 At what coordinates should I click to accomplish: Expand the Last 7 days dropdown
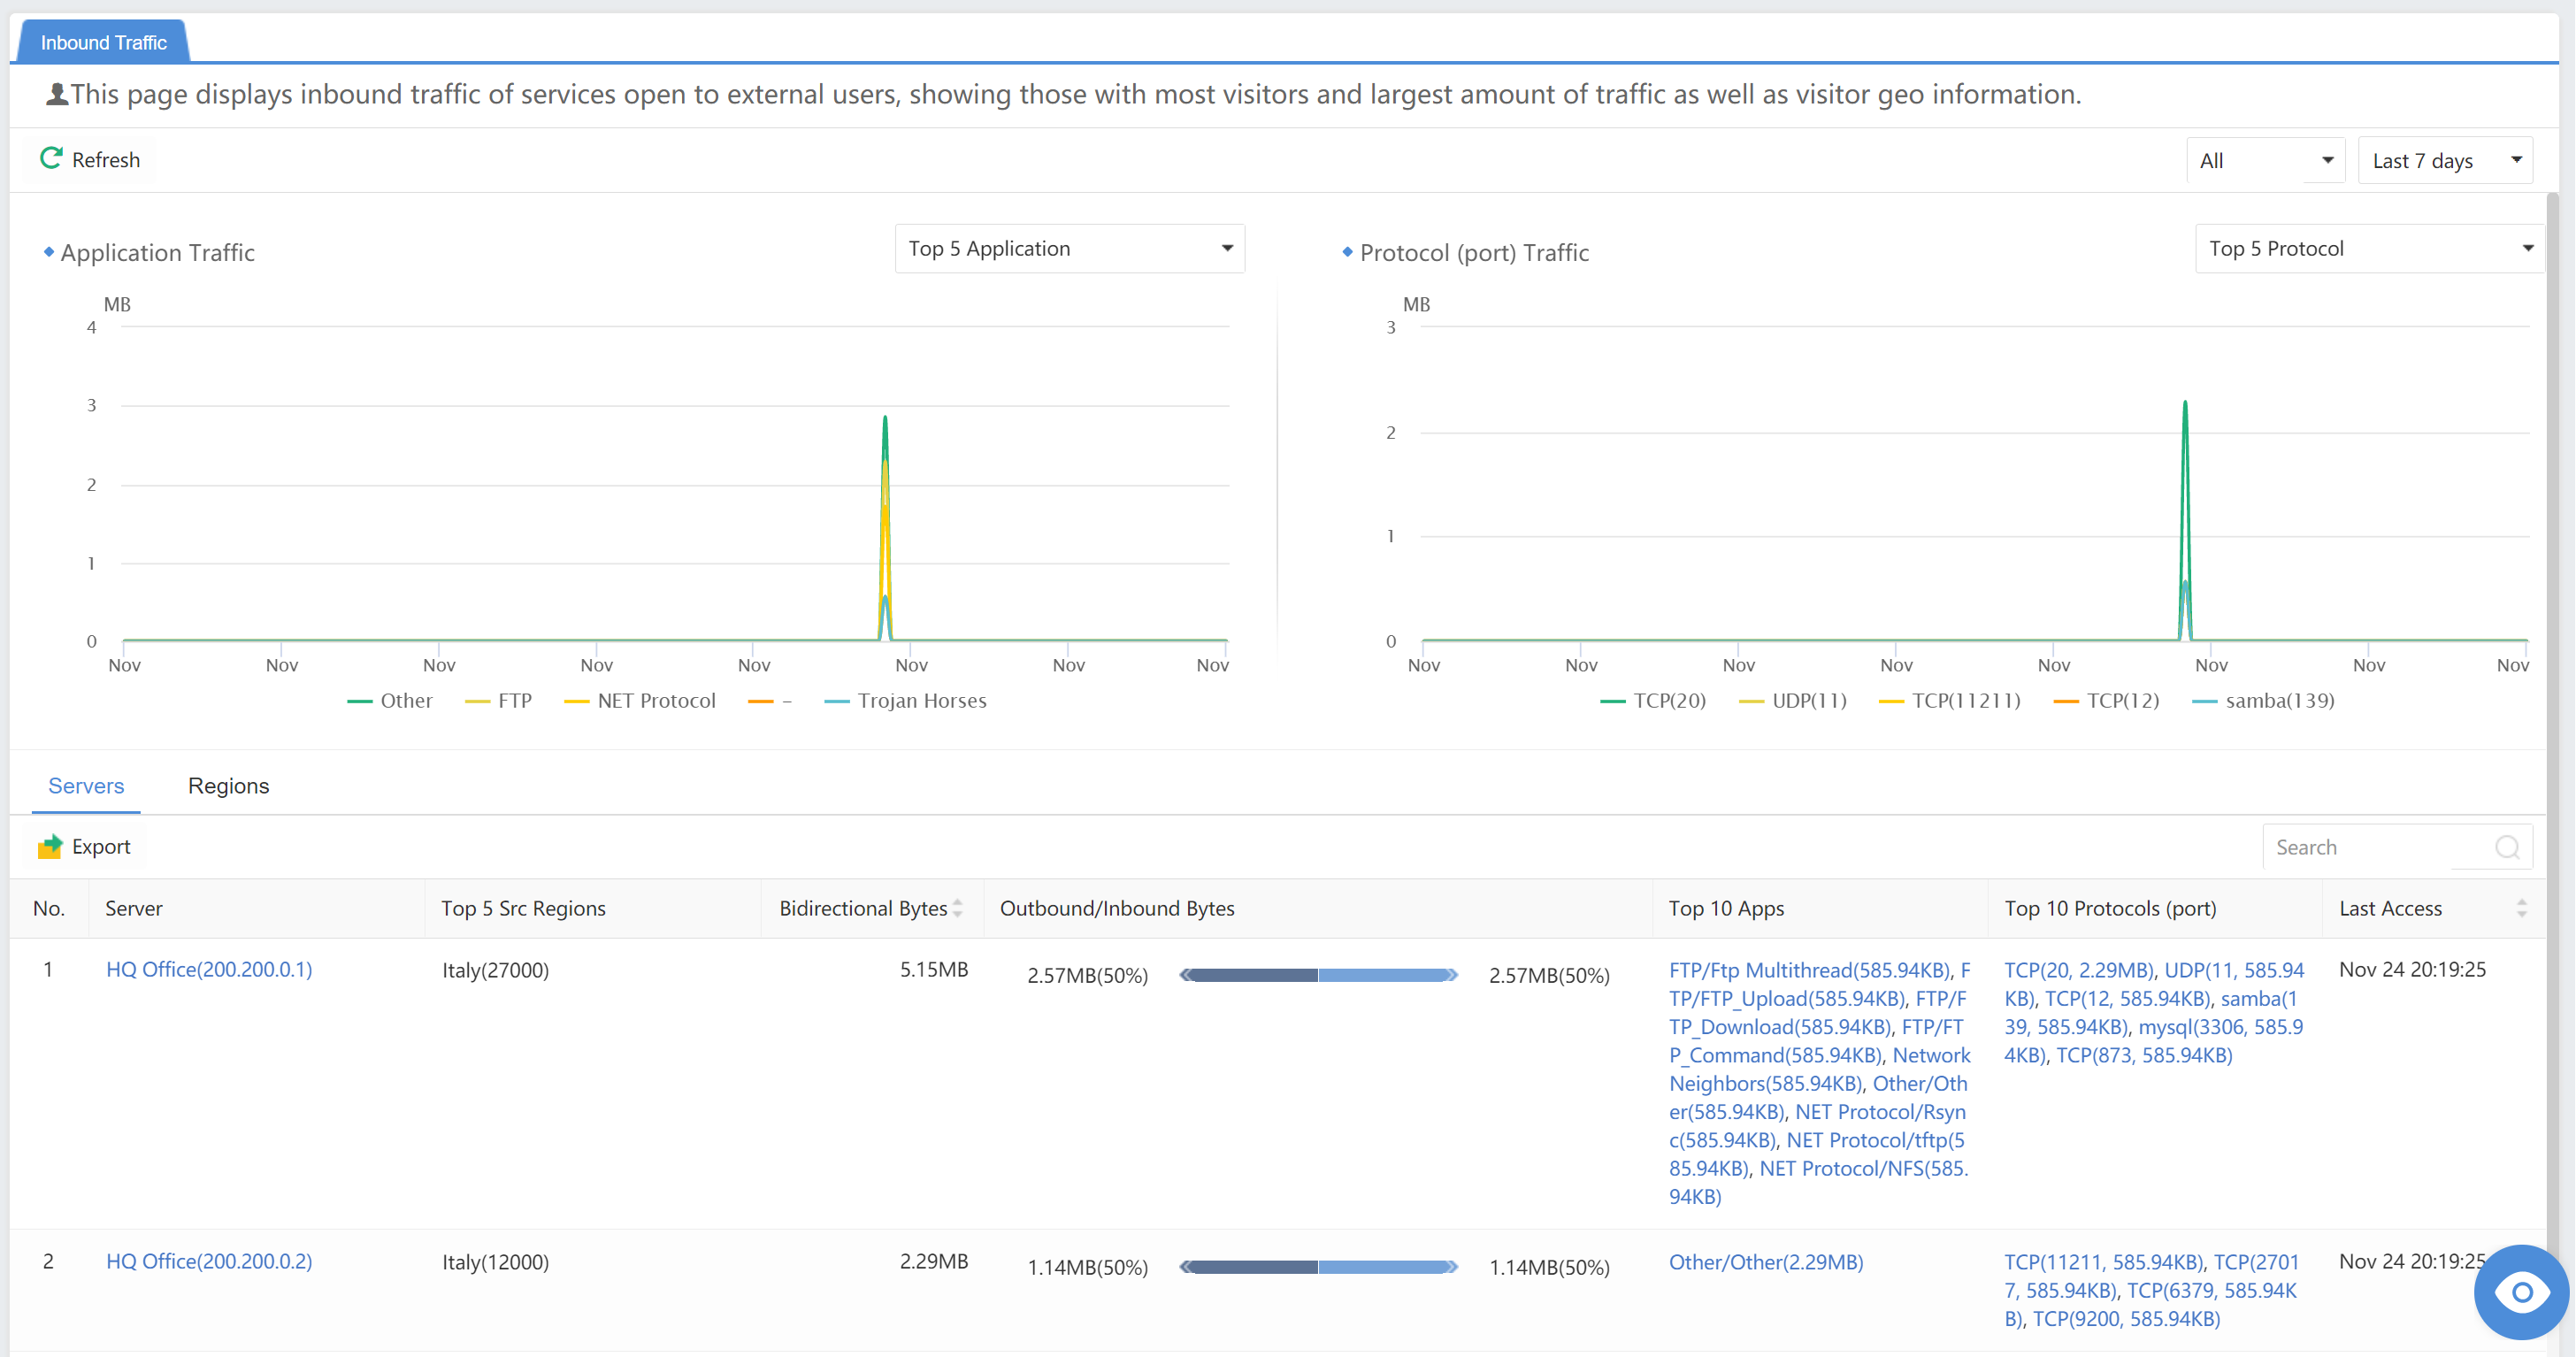tap(2444, 161)
